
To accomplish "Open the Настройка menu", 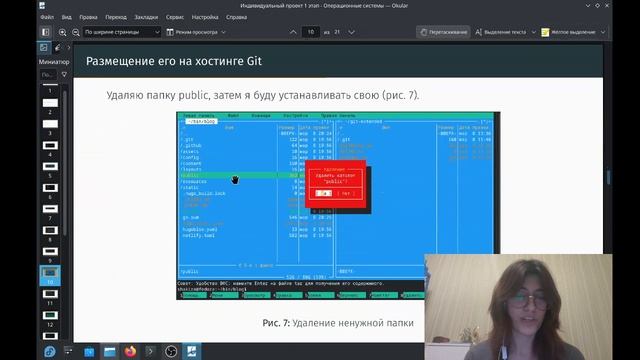I will click(205, 17).
